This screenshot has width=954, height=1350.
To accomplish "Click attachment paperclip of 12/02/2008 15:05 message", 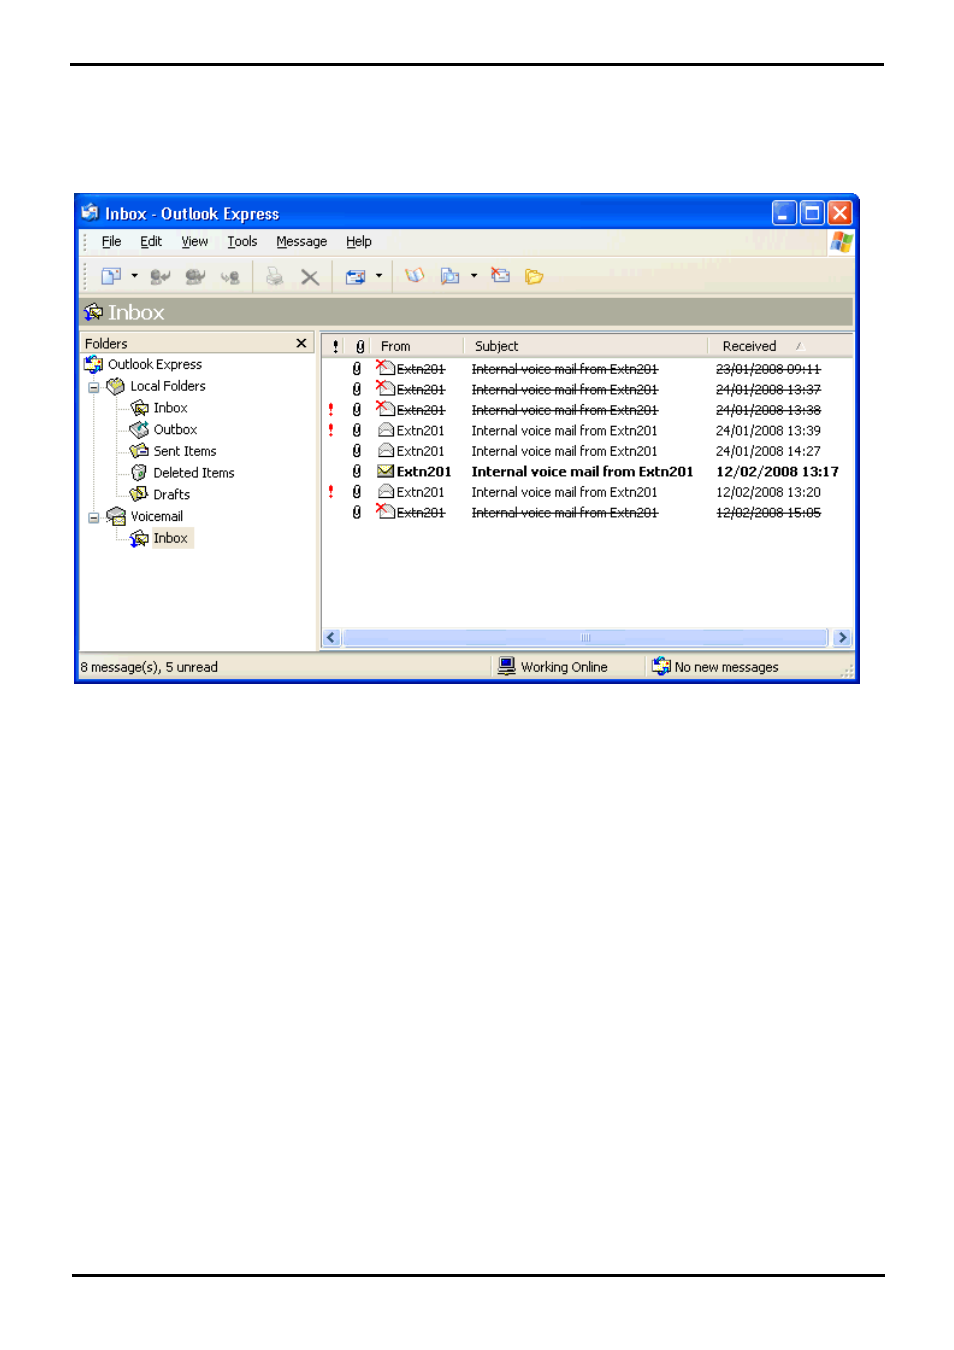I will 357,512.
